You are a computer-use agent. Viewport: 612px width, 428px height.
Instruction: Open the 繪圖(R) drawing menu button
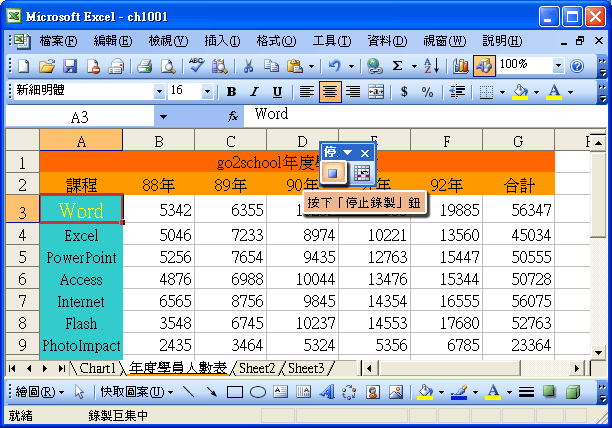click(39, 392)
